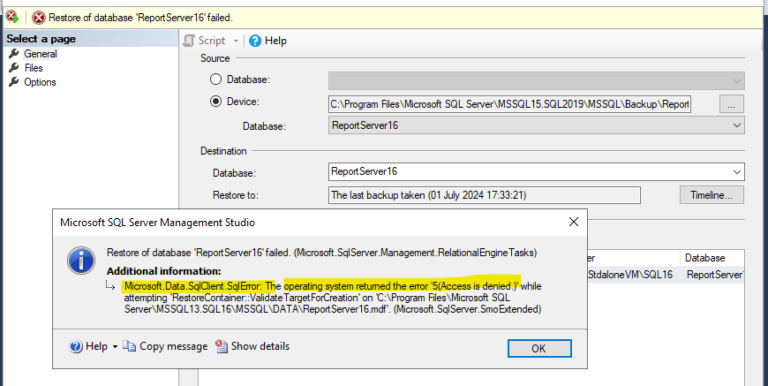Click the Database column header in backup sets
This screenshot has width=768, height=386.
point(704,258)
